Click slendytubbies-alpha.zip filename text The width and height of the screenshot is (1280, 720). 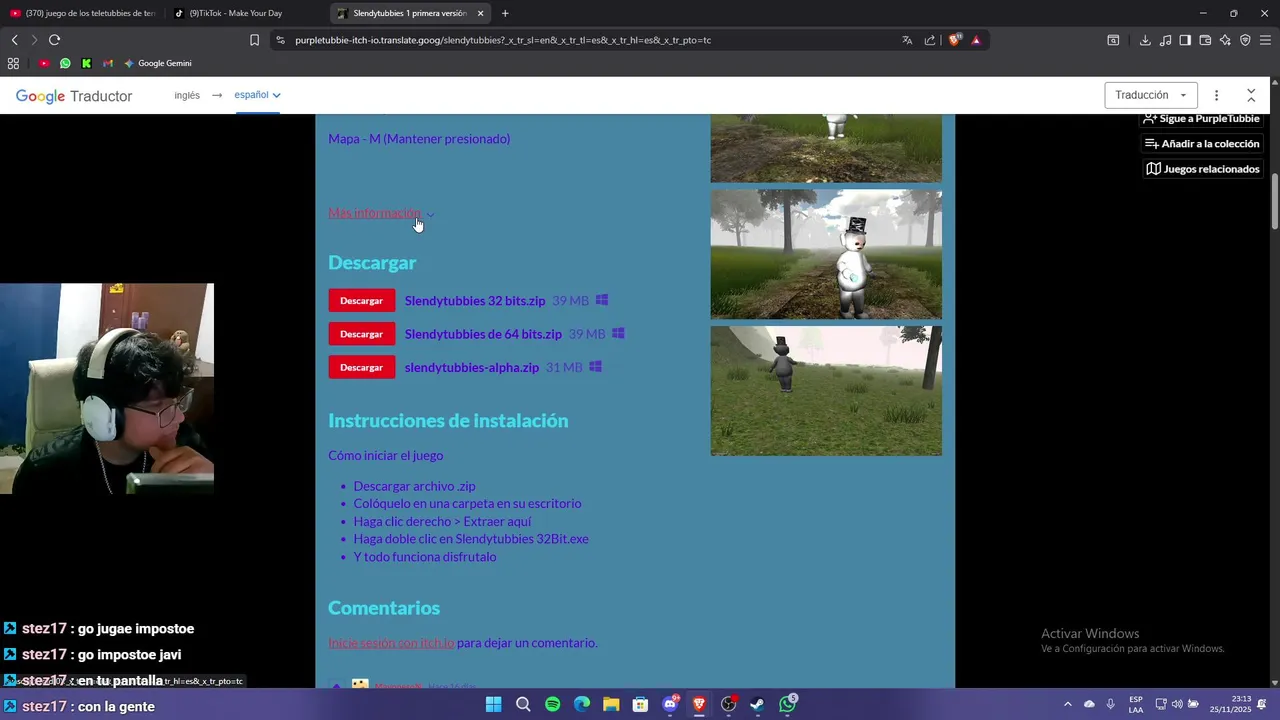[x=472, y=367]
